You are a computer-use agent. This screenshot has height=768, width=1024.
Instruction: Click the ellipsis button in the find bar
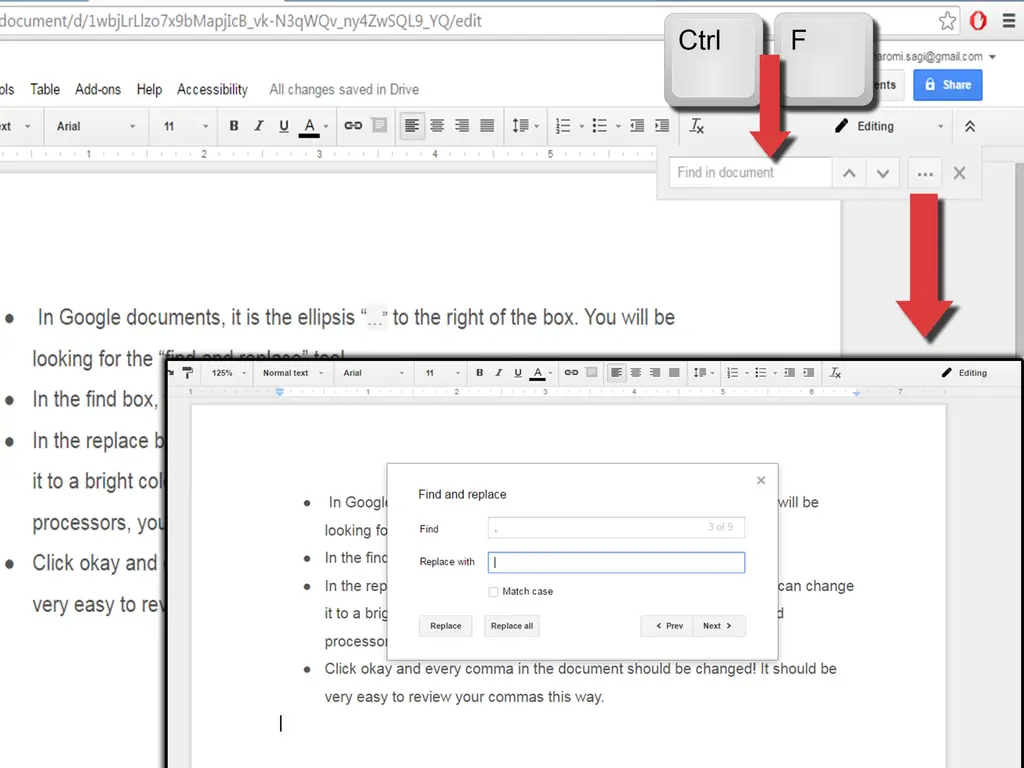tap(925, 173)
